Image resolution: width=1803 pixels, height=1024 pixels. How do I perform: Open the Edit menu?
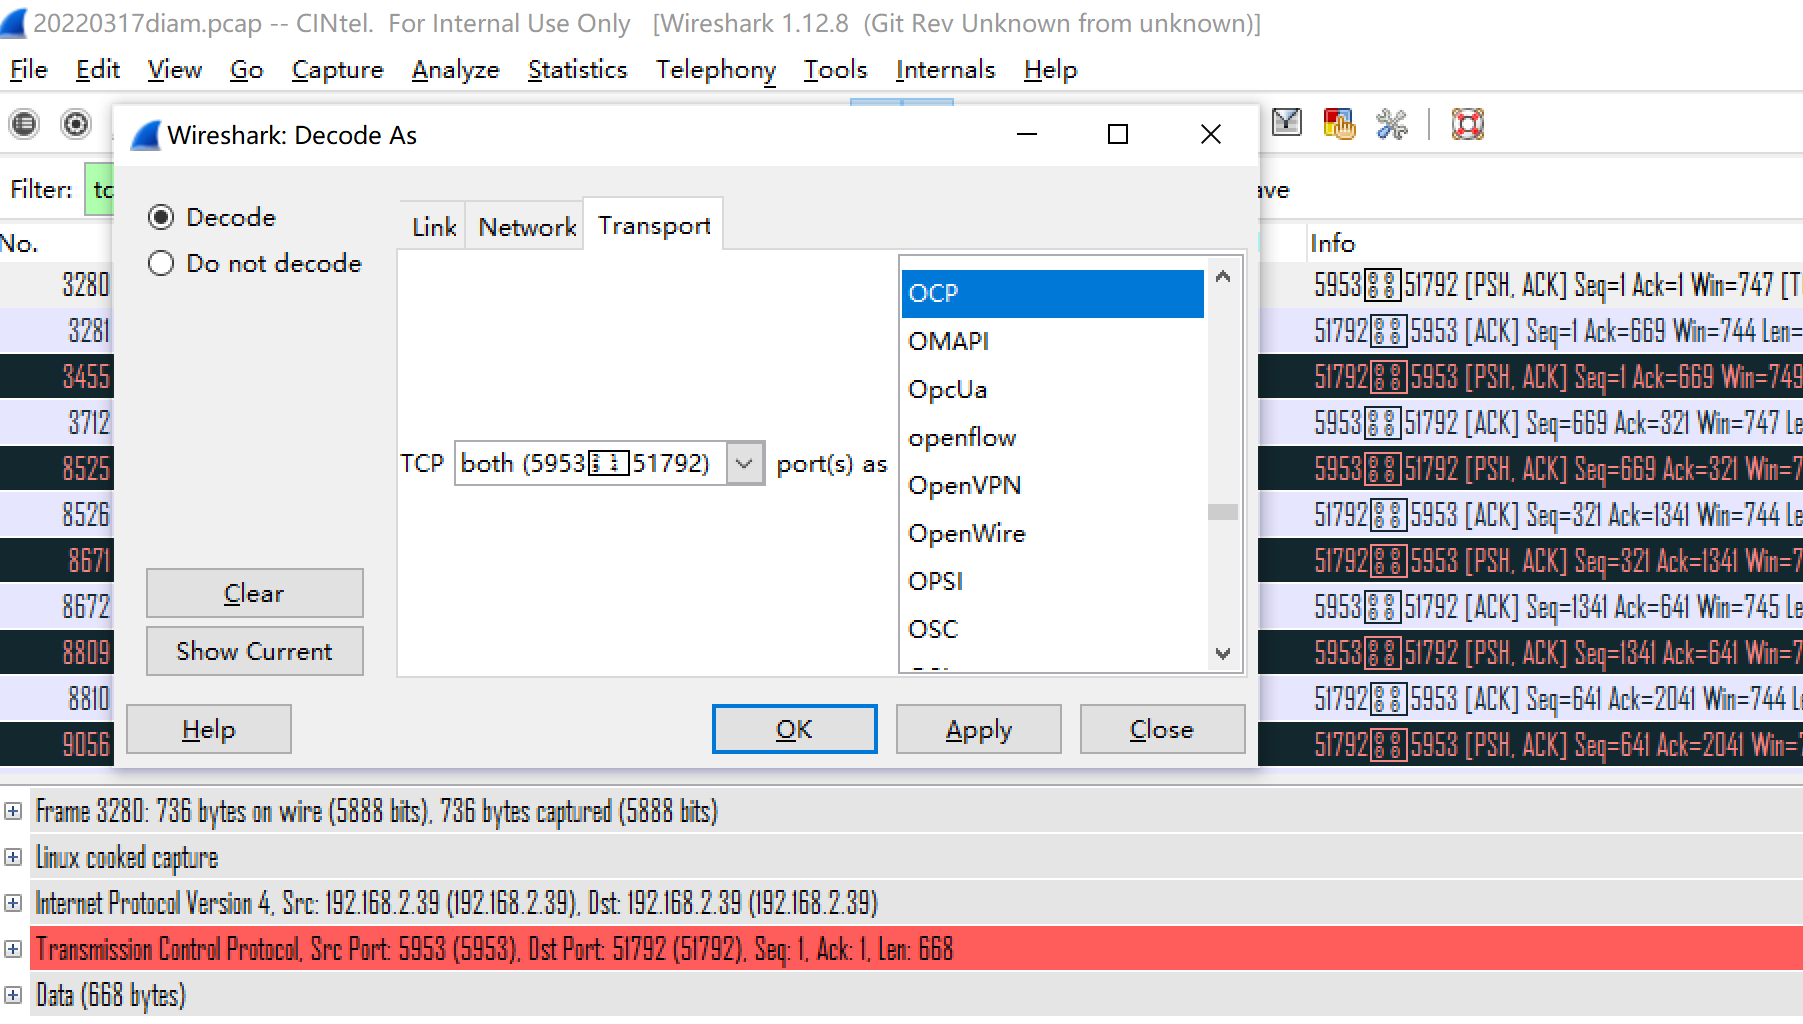click(x=98, y=70)
